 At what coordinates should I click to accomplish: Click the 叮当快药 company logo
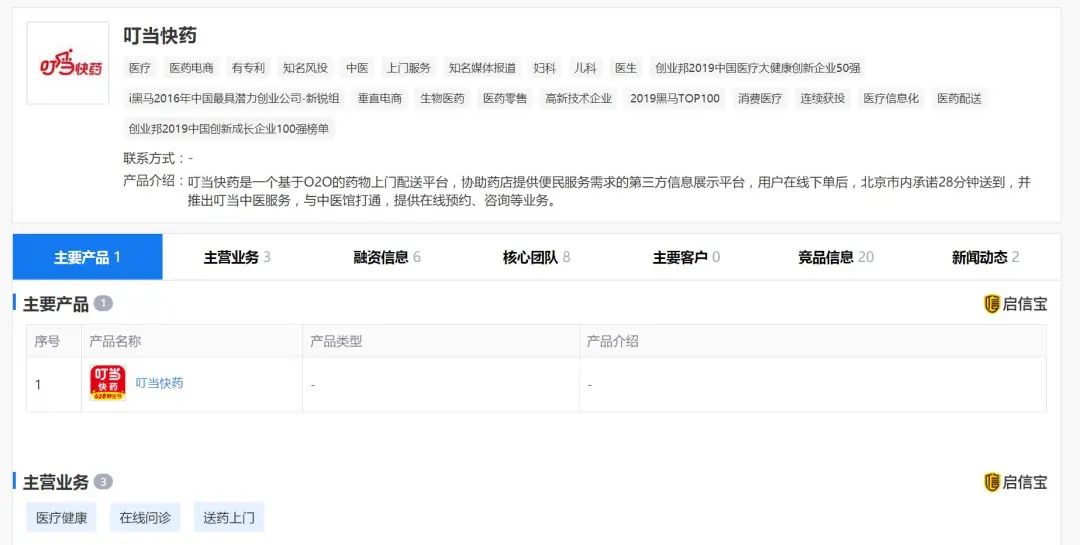click(68, 63)
